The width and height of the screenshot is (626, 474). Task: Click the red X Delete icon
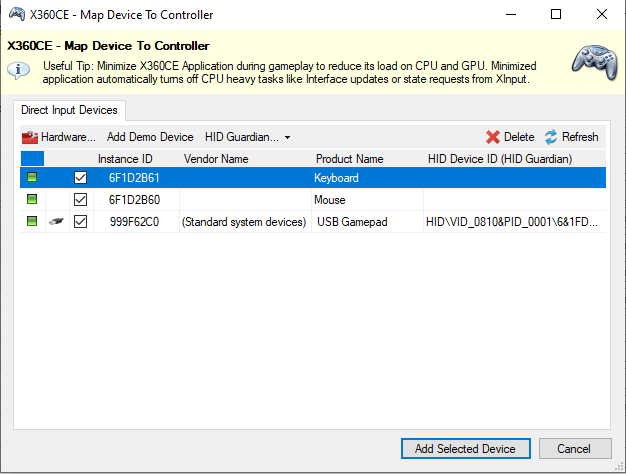pos(493,137)
